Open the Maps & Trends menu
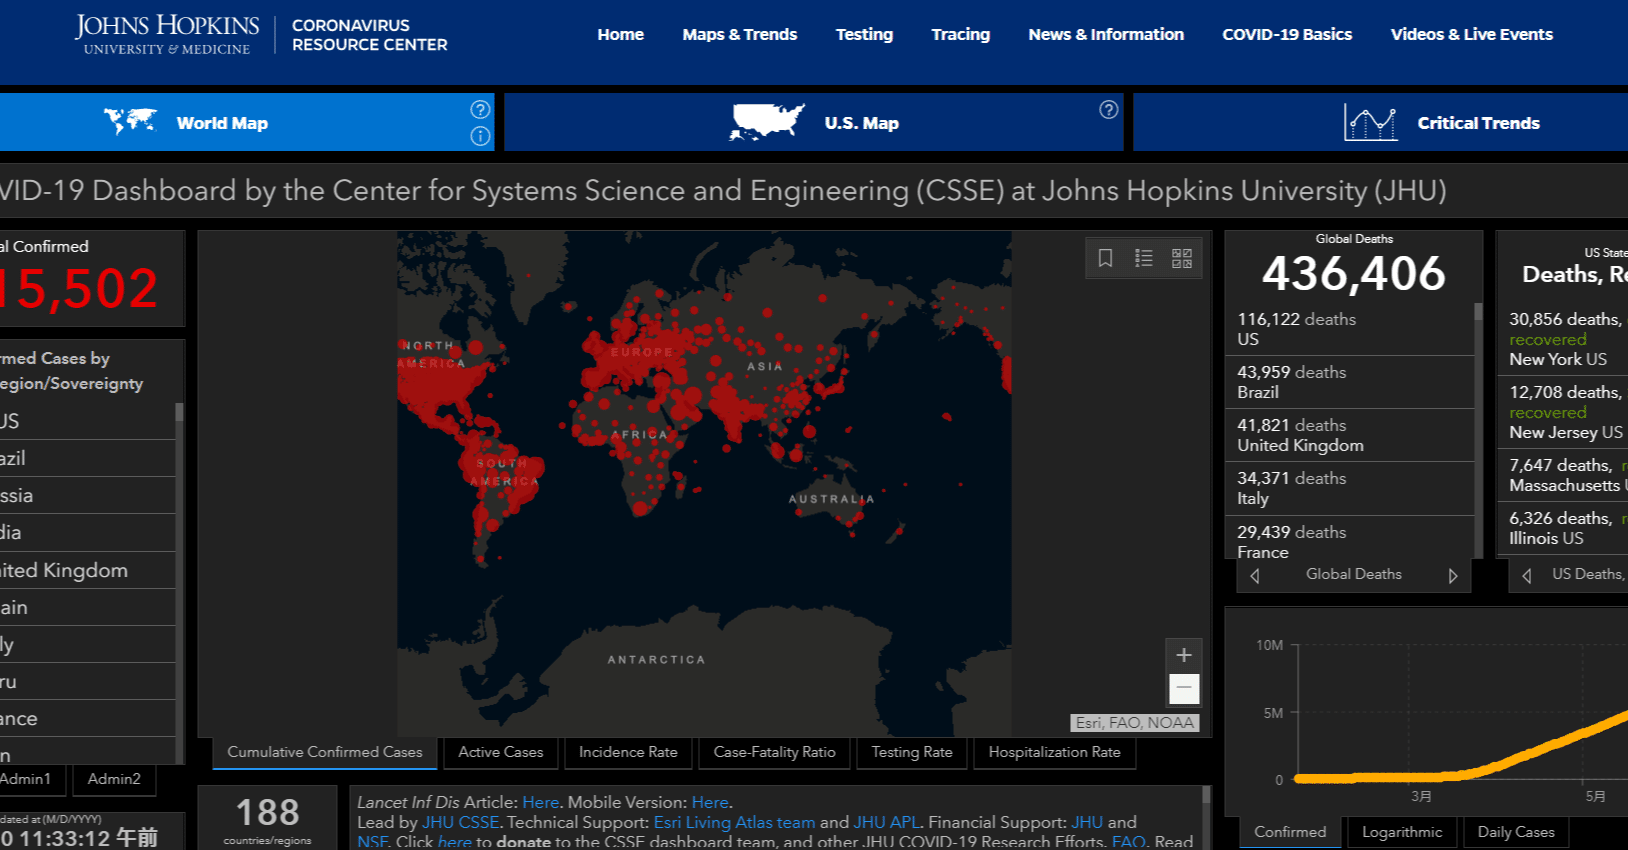The width and height of the screenshot is (1628, 850). click(740, 34)
